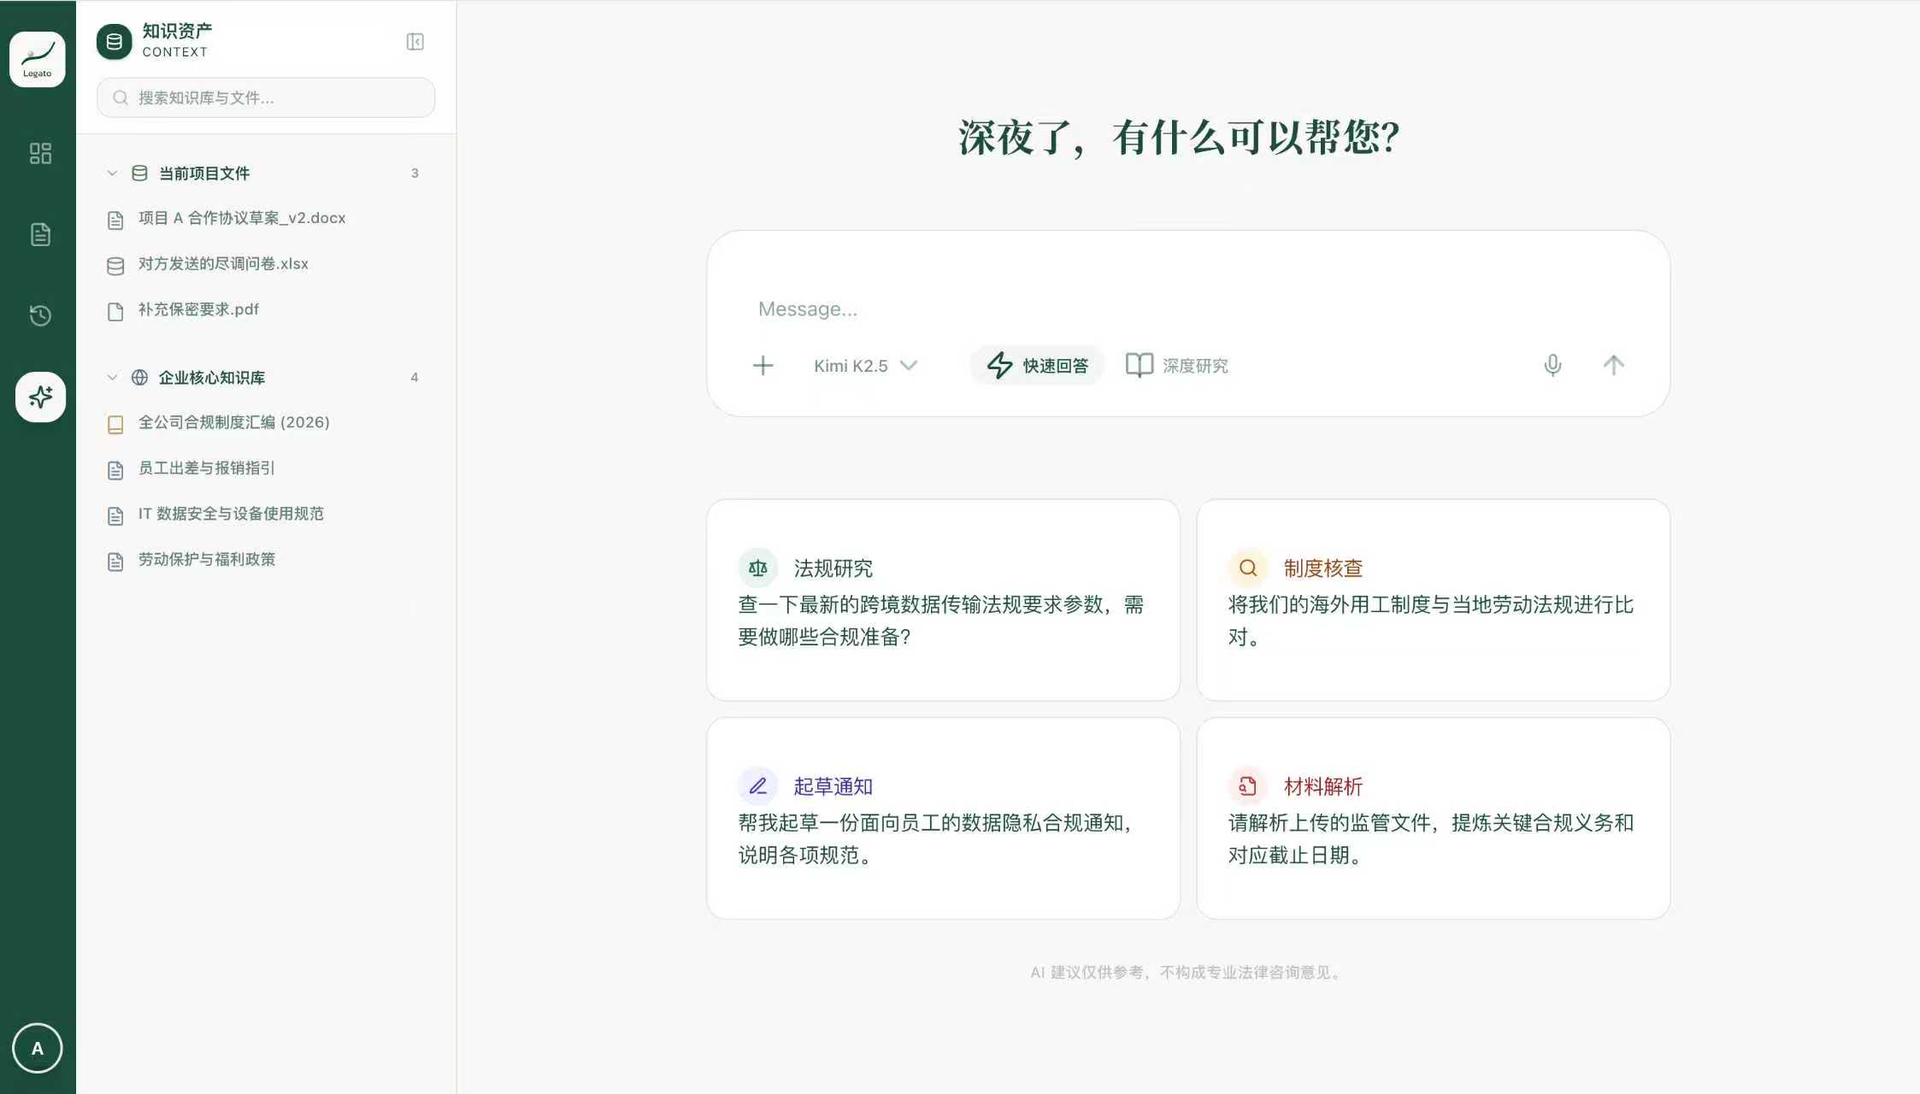
Task: Add attachment with the plus icon
Action: tap(763, 366)
